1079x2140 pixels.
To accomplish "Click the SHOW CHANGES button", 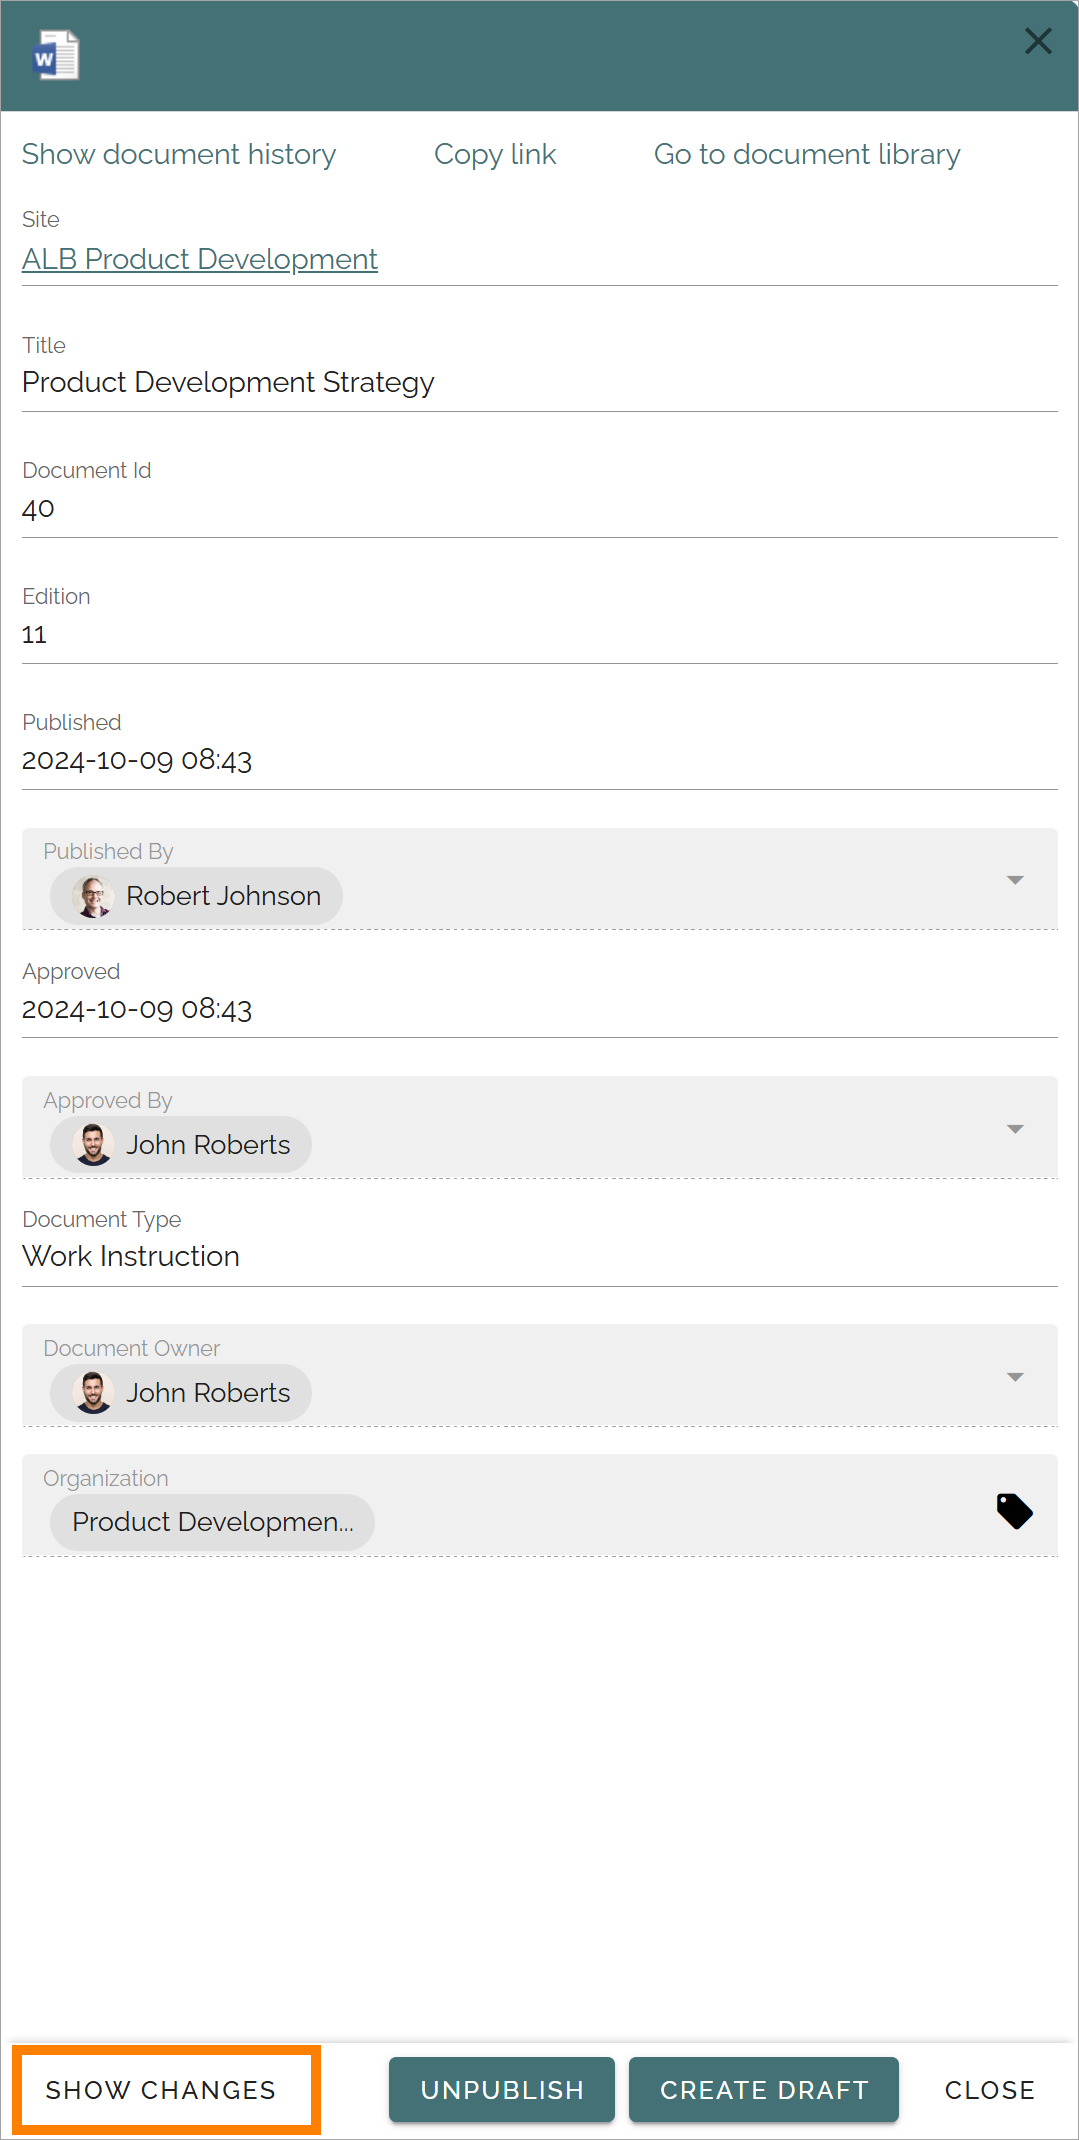I will point(161,2090).
